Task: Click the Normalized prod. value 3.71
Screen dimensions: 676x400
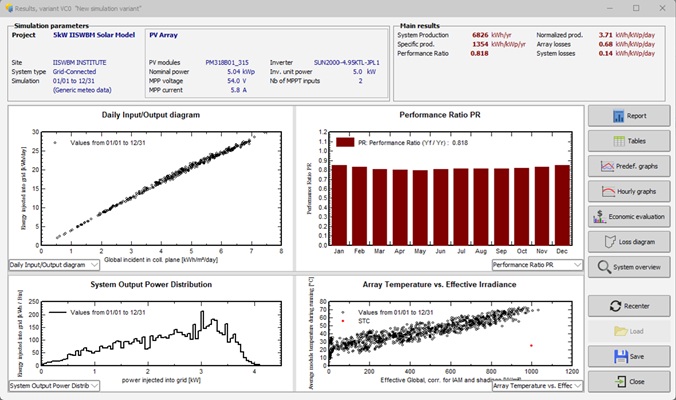Action: coord(605,35)
